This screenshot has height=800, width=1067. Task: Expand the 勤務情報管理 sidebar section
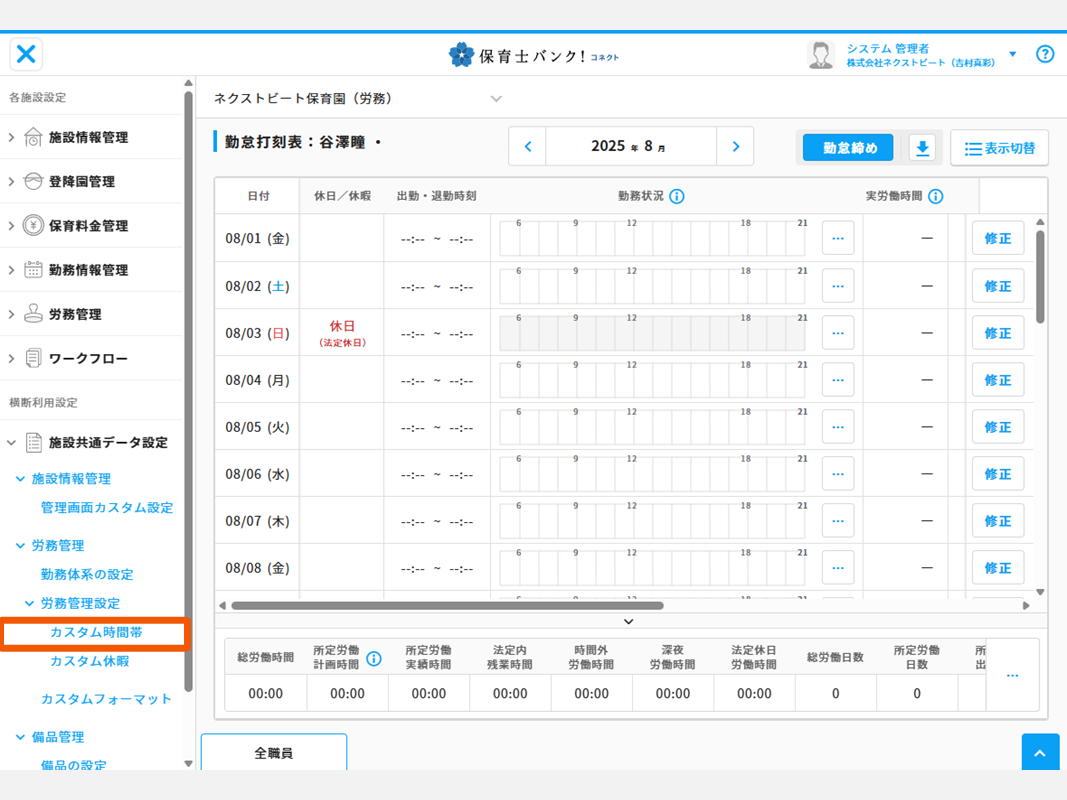point(88,270)
